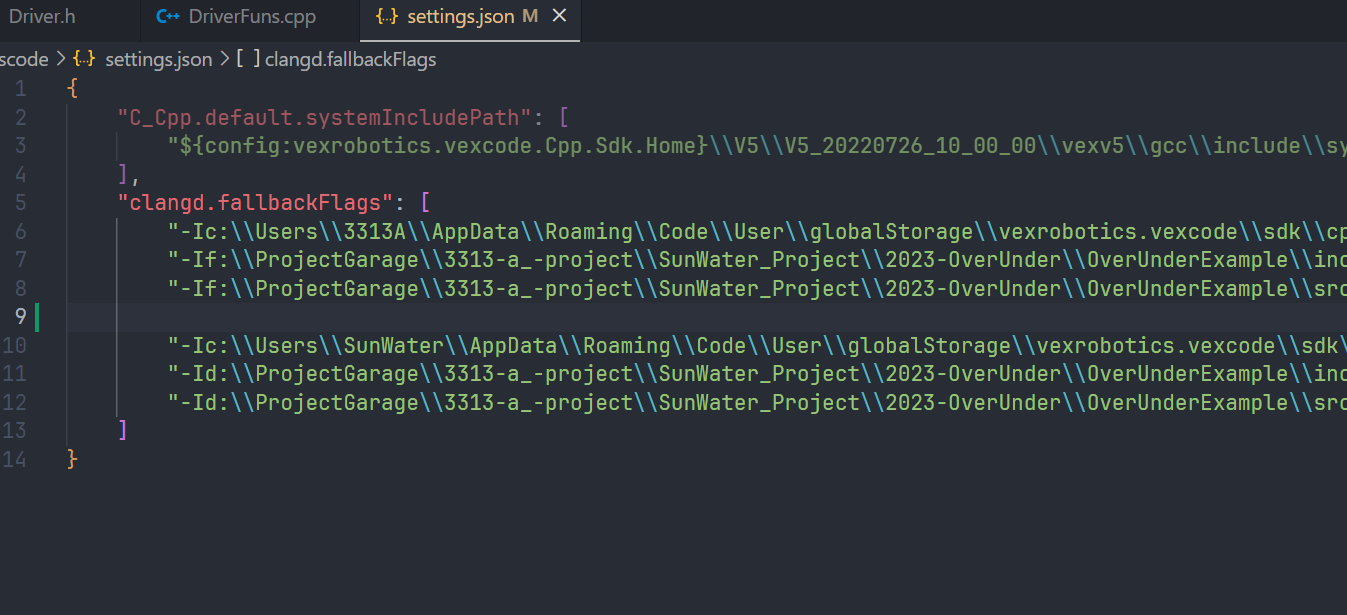Click the closing brace on line 14
Screen dimensions: 1347x615
tap(71, 460)
